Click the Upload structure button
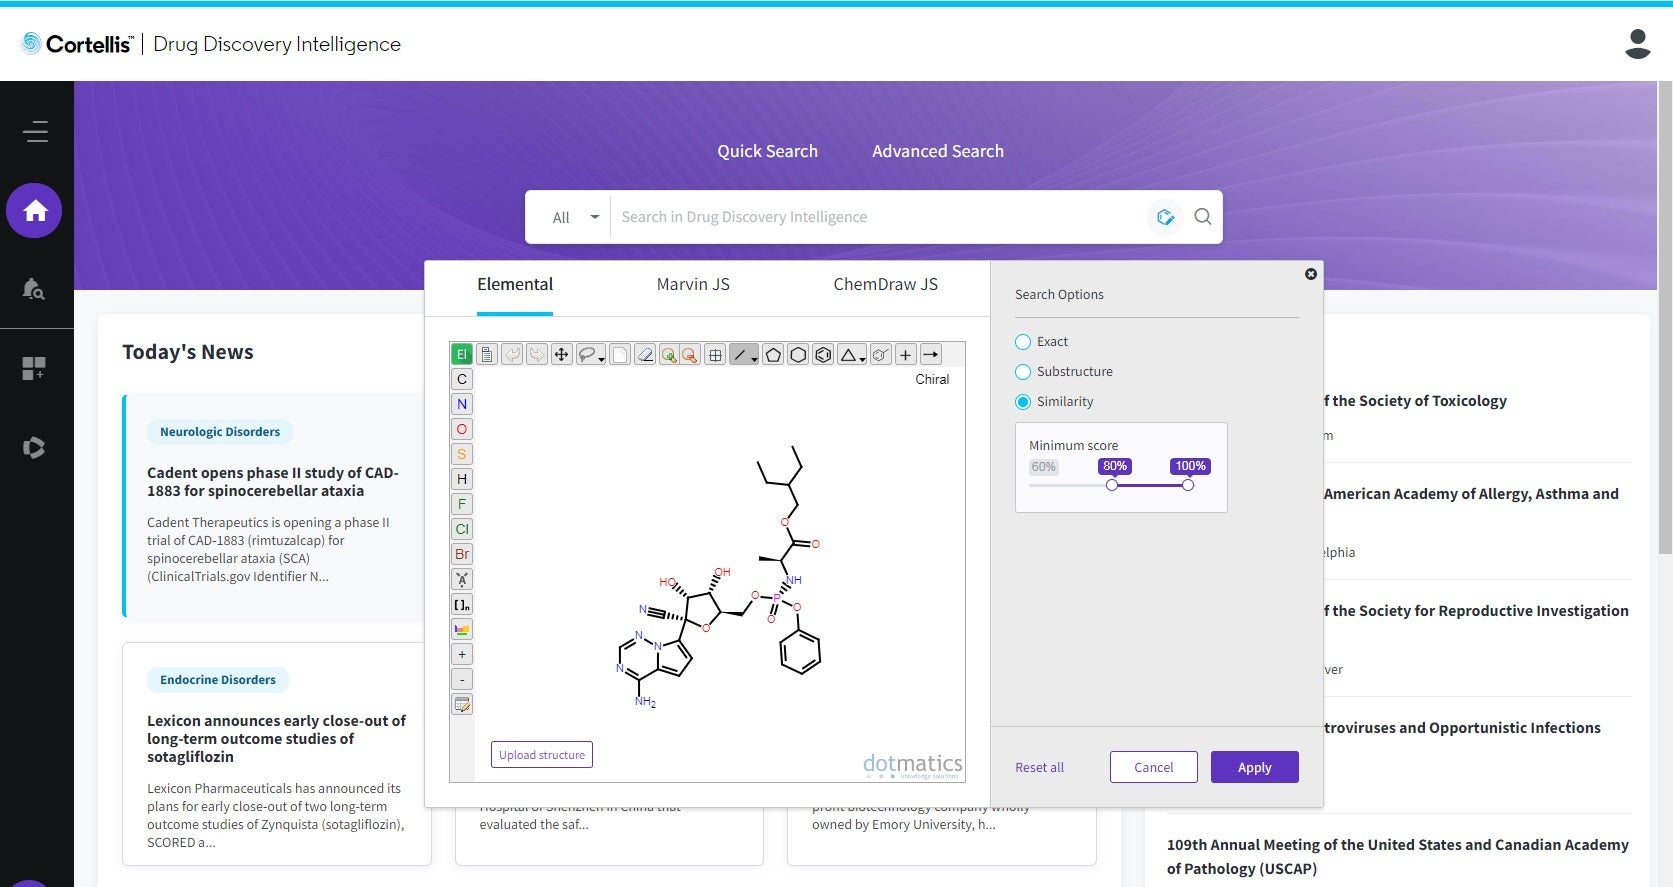This screenshot has height=887, width=1673. pyautogui.click(x=542, y=755)
